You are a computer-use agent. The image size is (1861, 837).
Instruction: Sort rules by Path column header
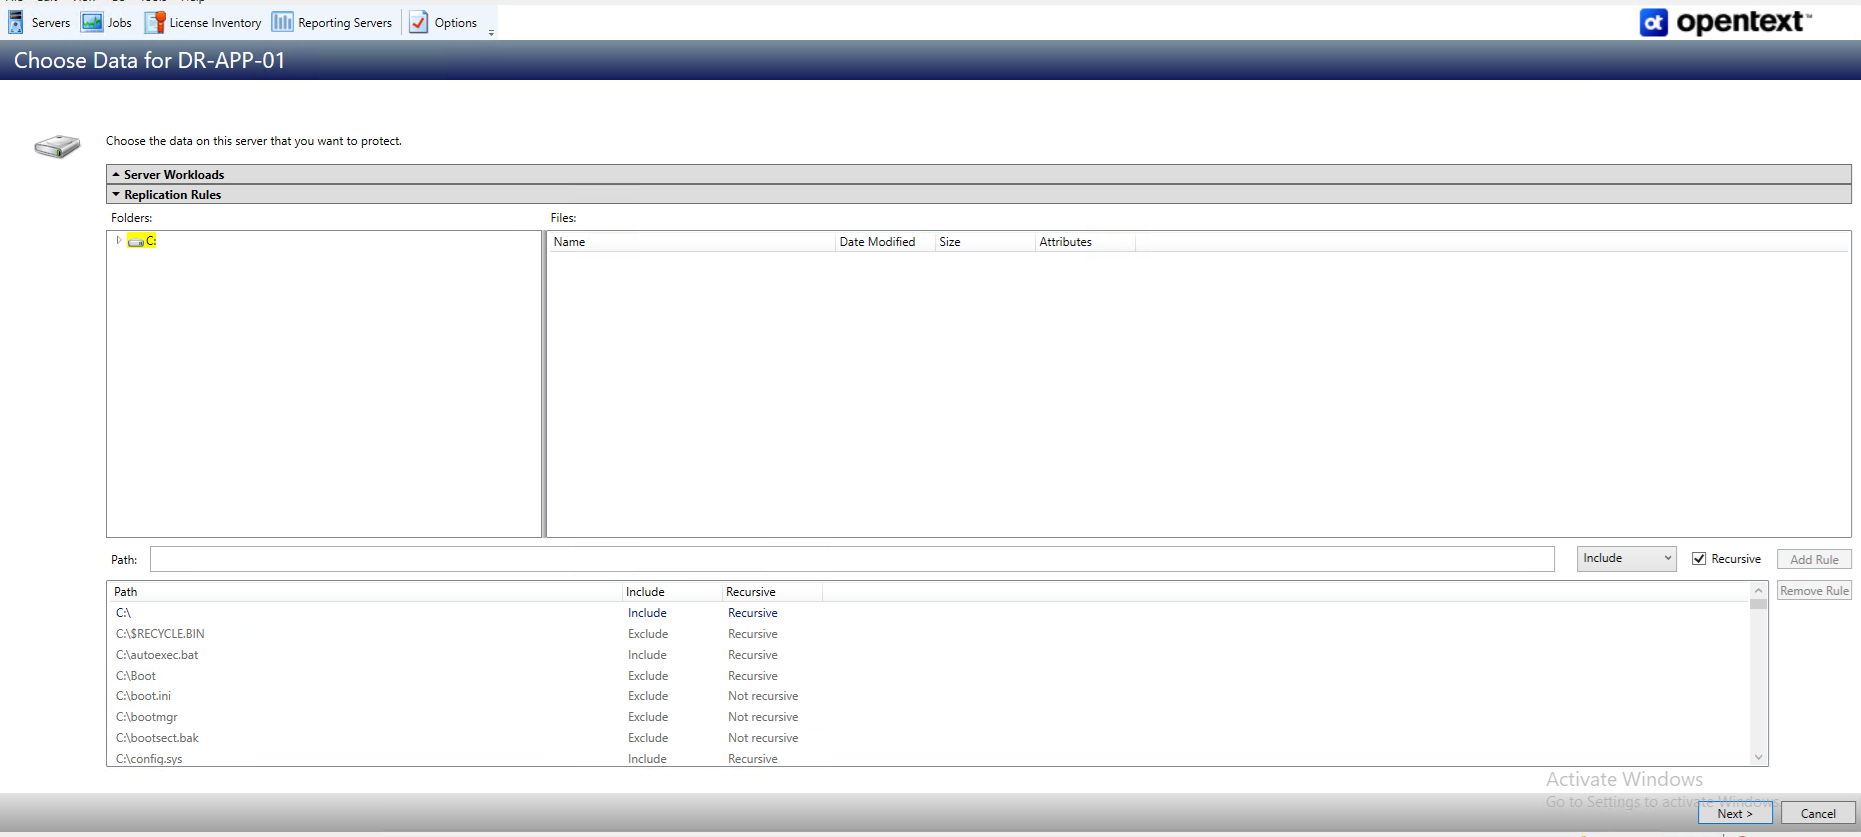click(126, 592)
